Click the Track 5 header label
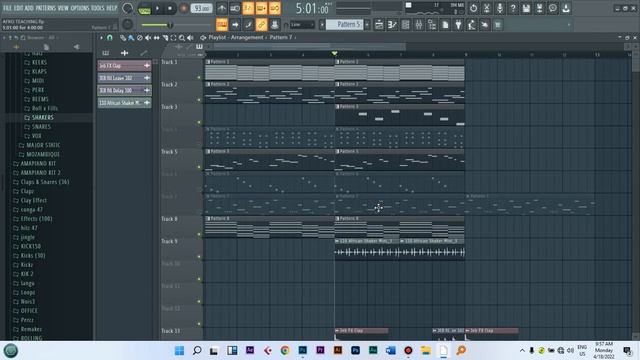 [169, 152]
